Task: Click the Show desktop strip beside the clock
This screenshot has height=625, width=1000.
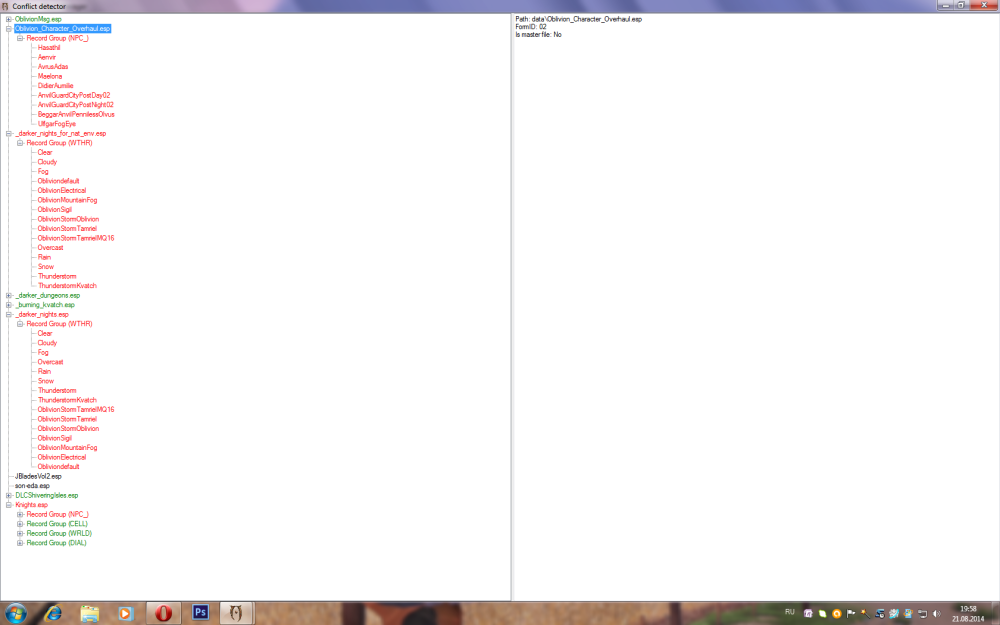Action: [x=996, y=614]
